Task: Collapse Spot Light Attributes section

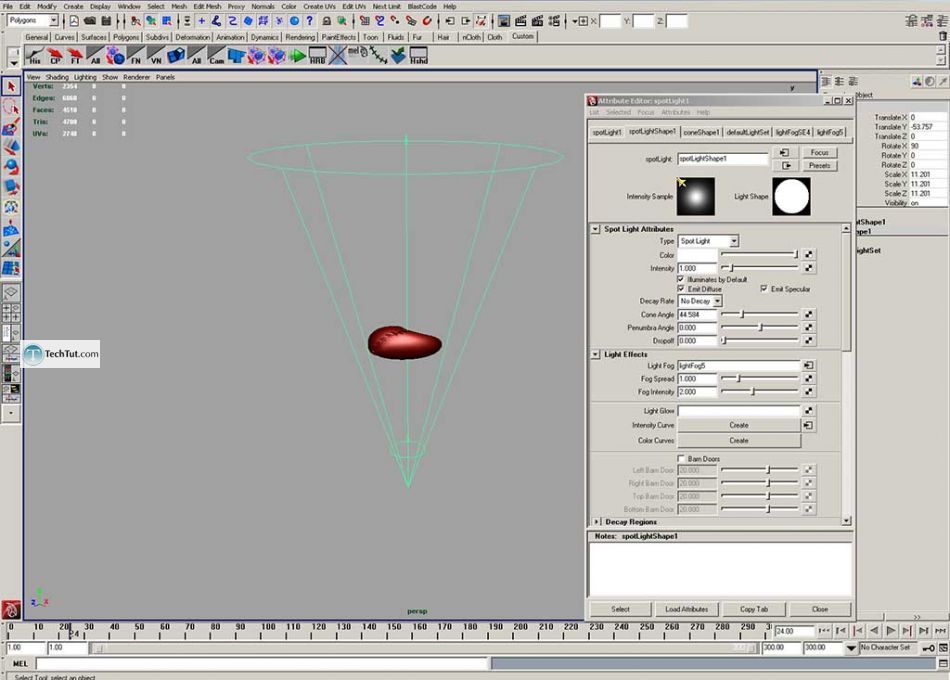Action: (595, 229)
